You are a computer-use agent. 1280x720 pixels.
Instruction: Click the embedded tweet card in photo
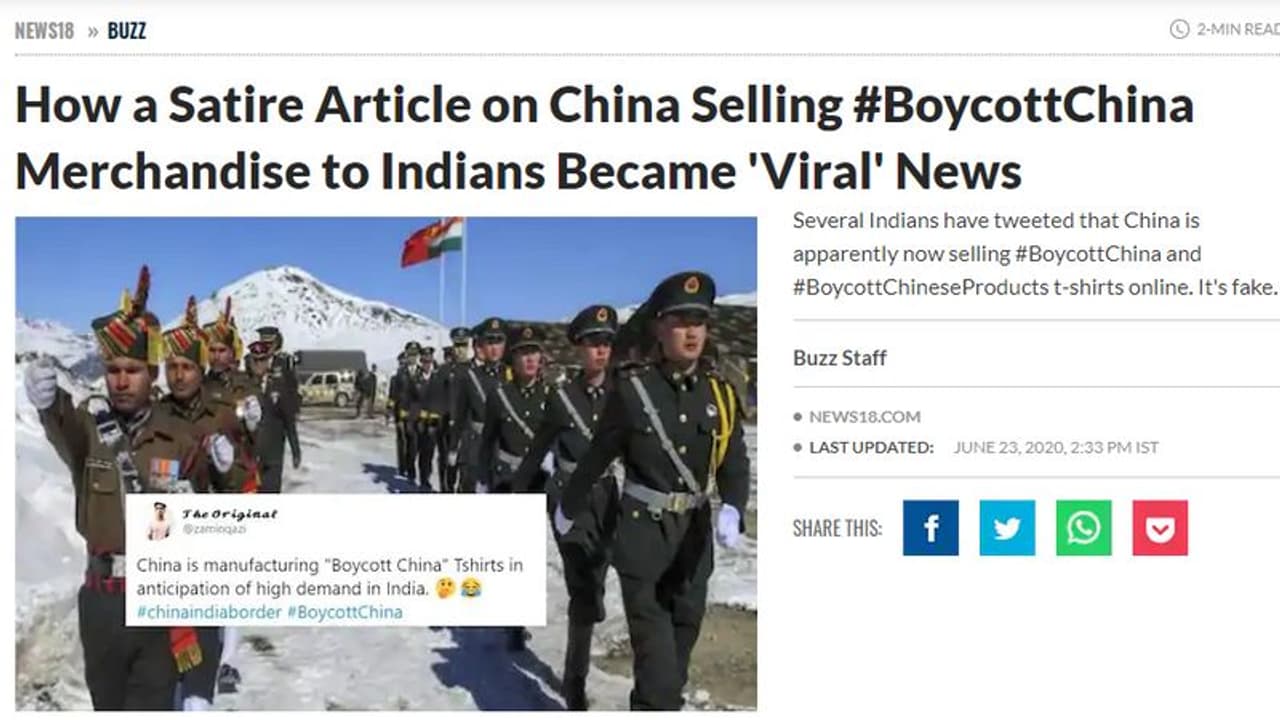tap(336, 560)
